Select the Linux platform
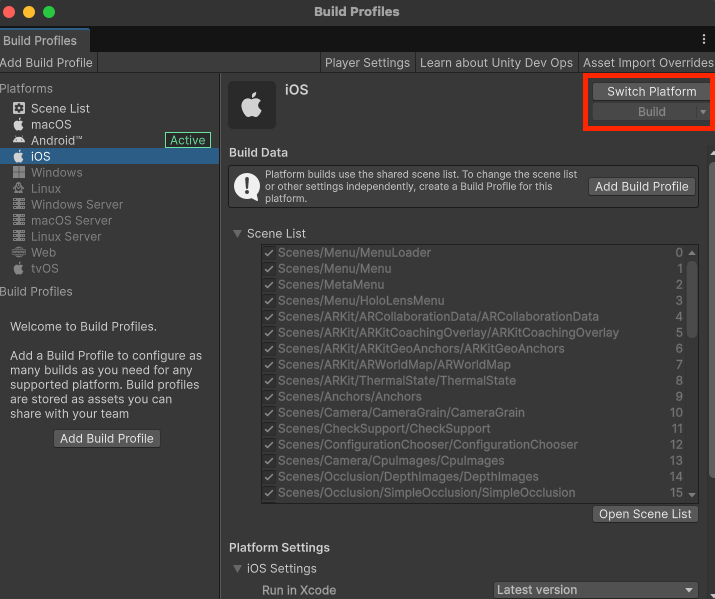 tap(109, 188)
